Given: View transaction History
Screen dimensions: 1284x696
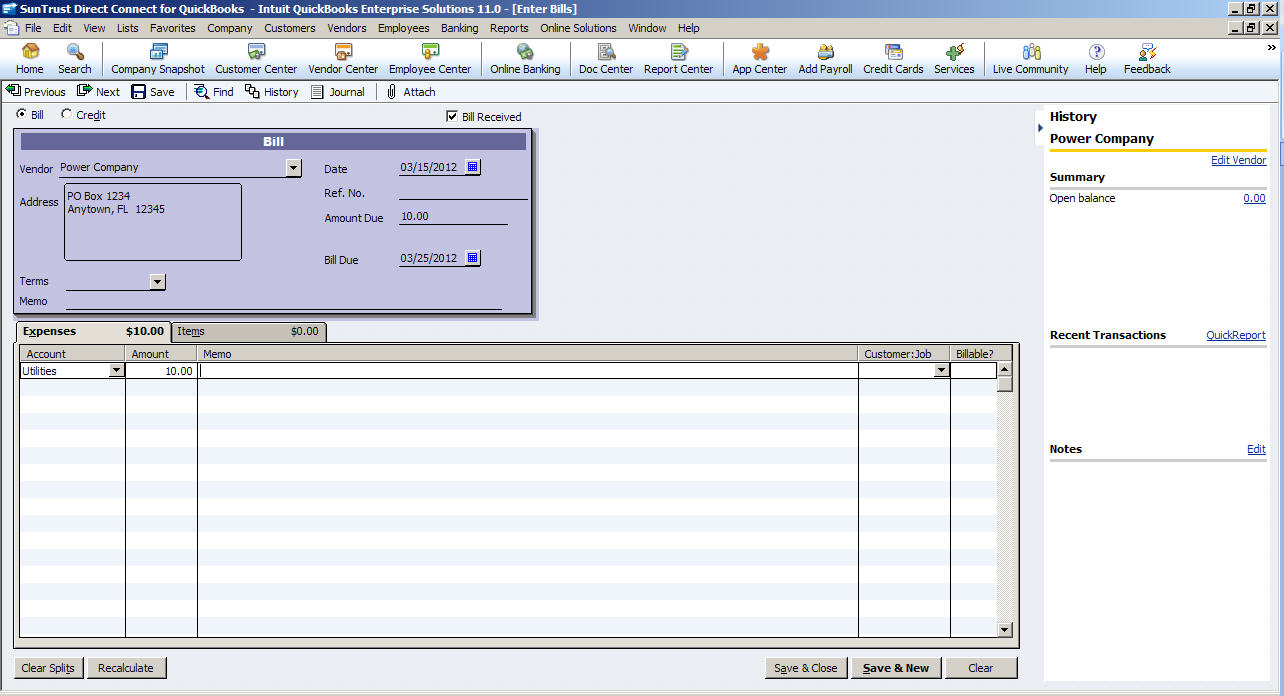Looking at the screenshot, I should pyautogui.click(x=272, y=92).
